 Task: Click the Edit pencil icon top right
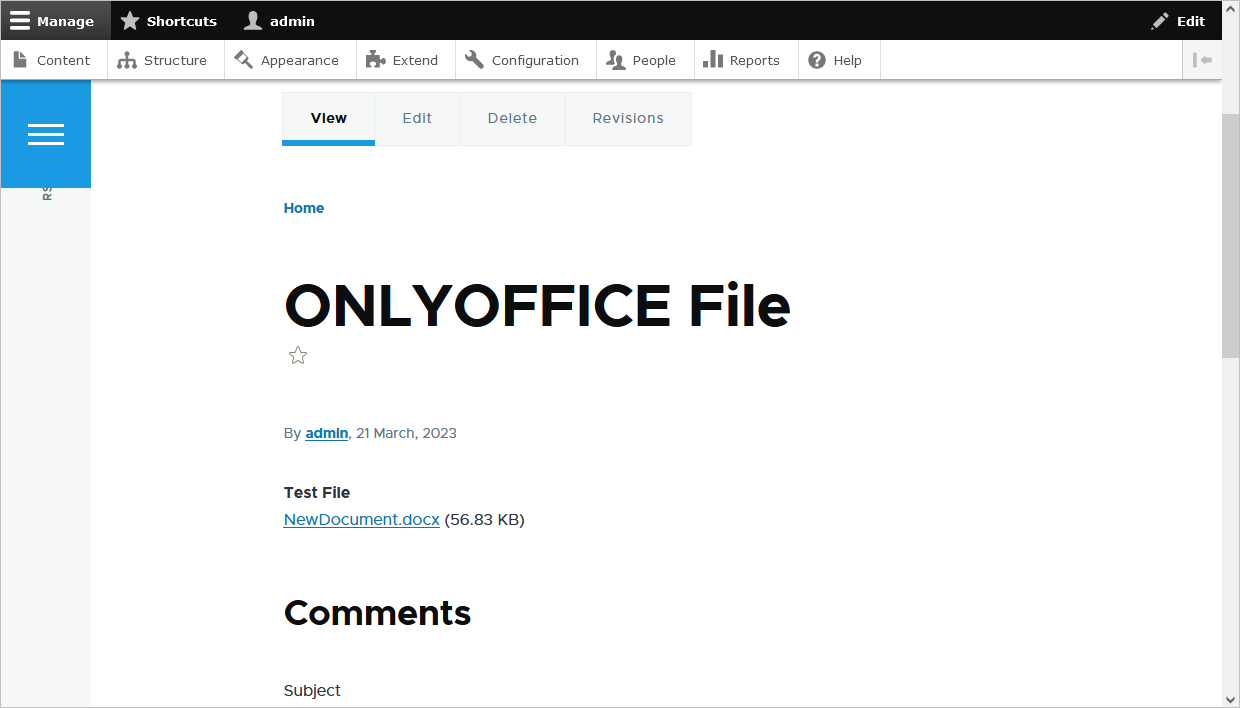tap(1159, 20)
